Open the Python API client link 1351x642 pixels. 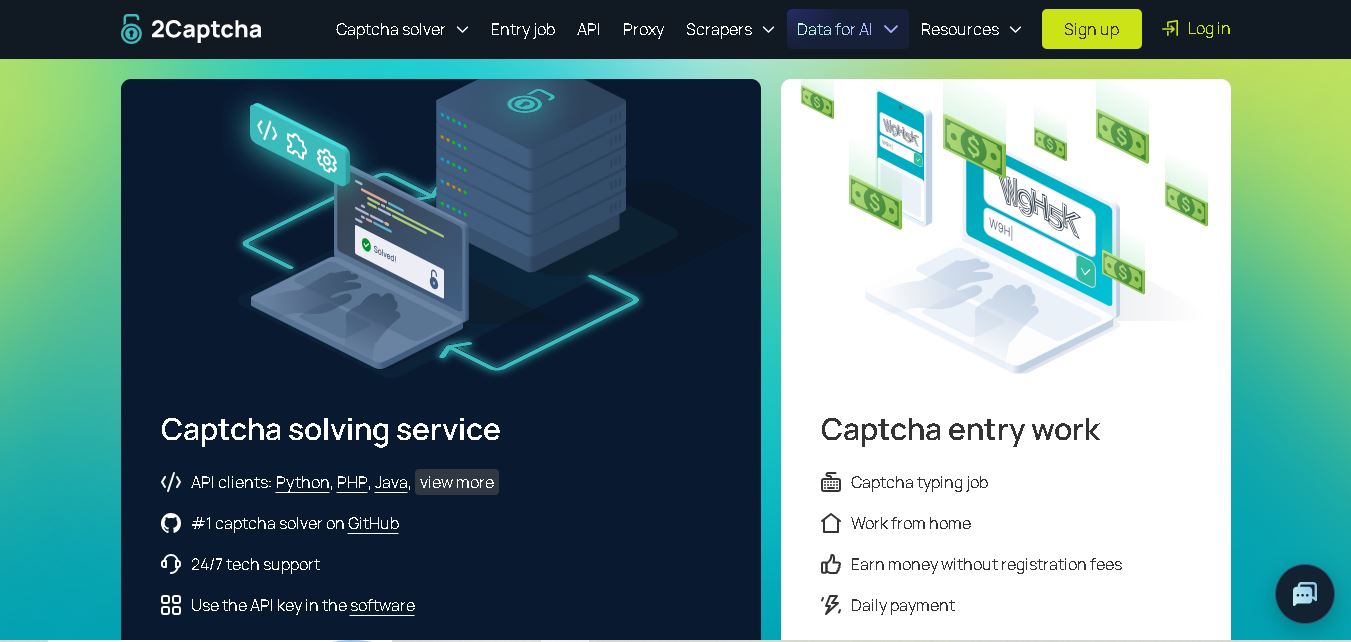pos(303,482)
